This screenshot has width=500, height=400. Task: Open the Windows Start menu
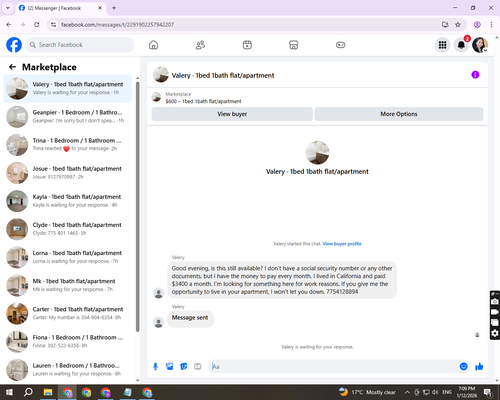click(x=9, y=392)
